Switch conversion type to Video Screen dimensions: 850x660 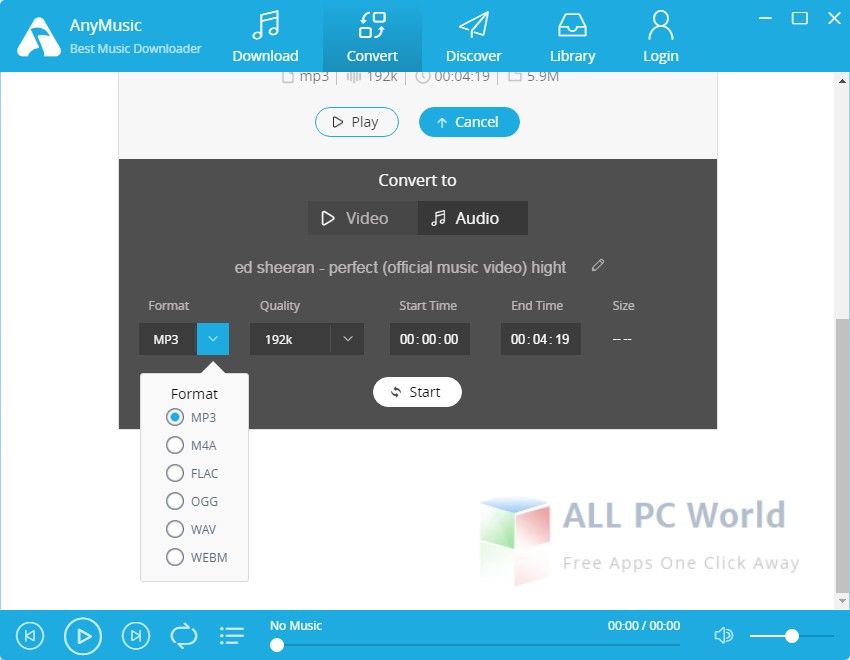click(x=363, y=218)
